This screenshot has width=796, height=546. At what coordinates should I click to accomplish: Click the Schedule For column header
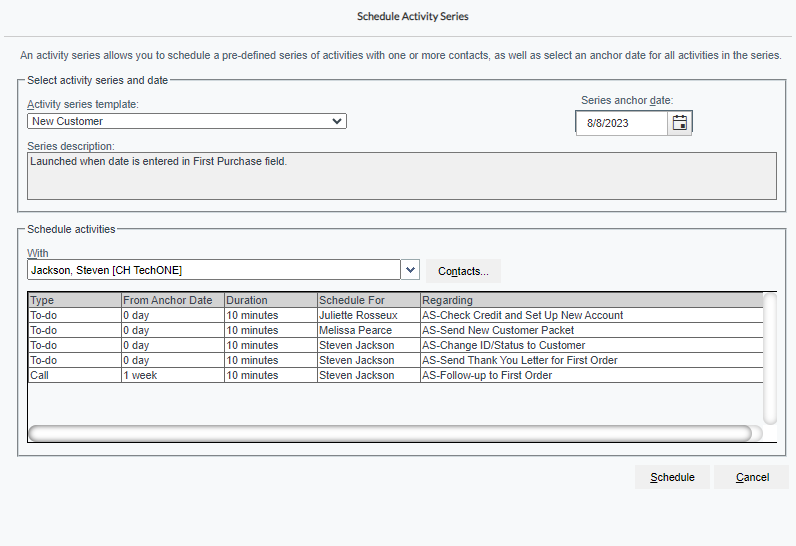pos(369,300)
